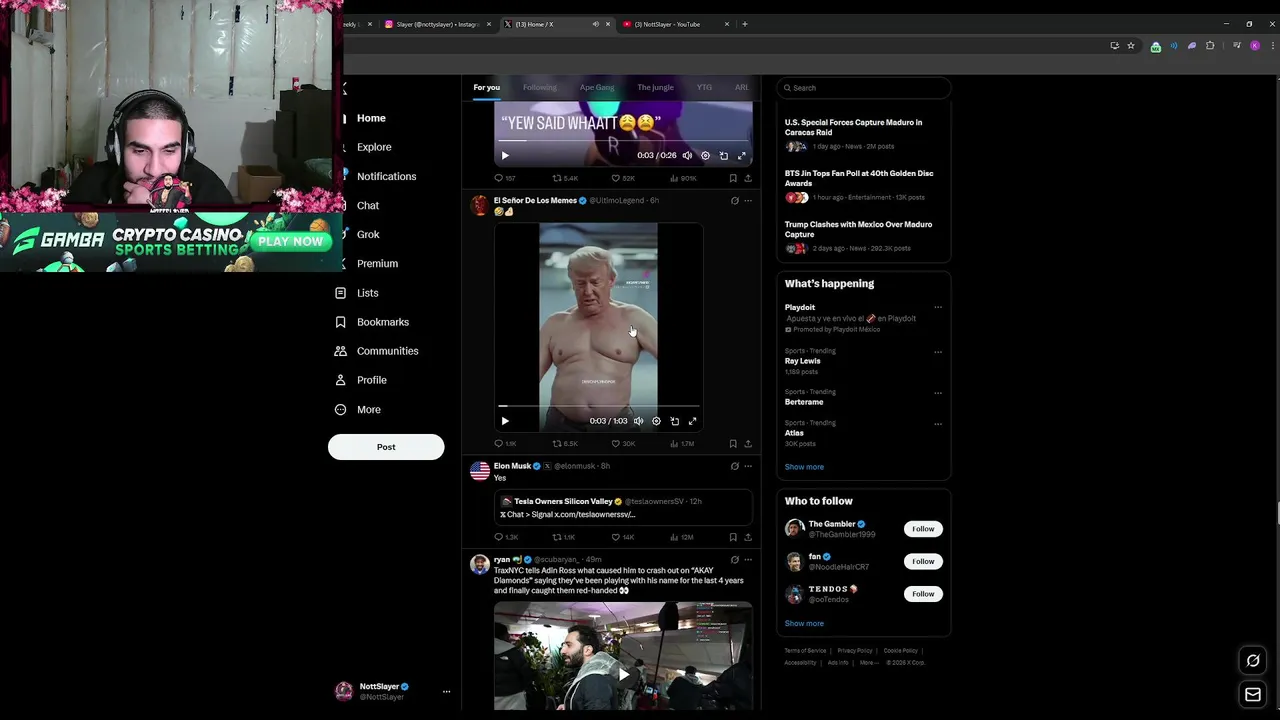Open Lists in the sidebar
Image resolution: width=1280 pixels, height=720 pixels.
[366, 293]
